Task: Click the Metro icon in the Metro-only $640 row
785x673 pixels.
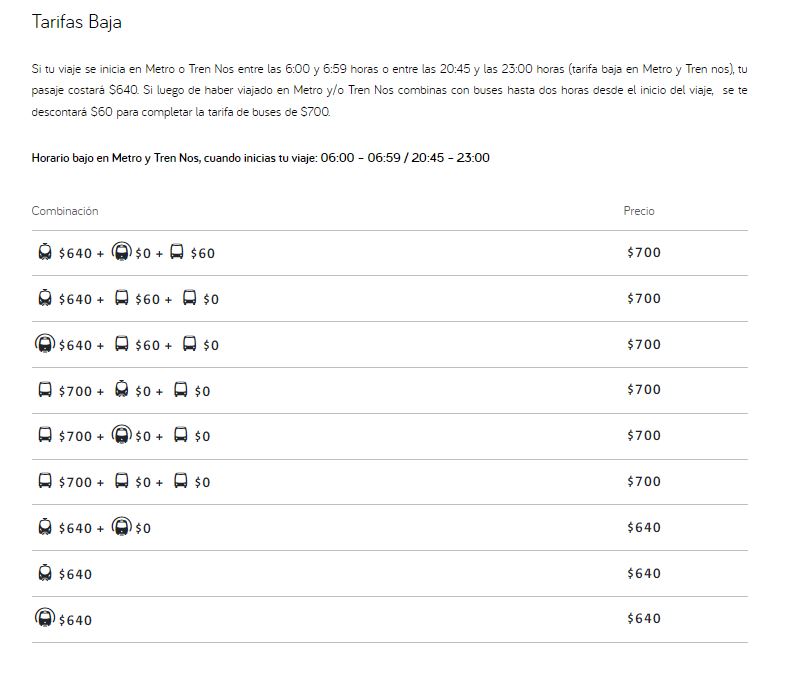Action: [45, 573]
